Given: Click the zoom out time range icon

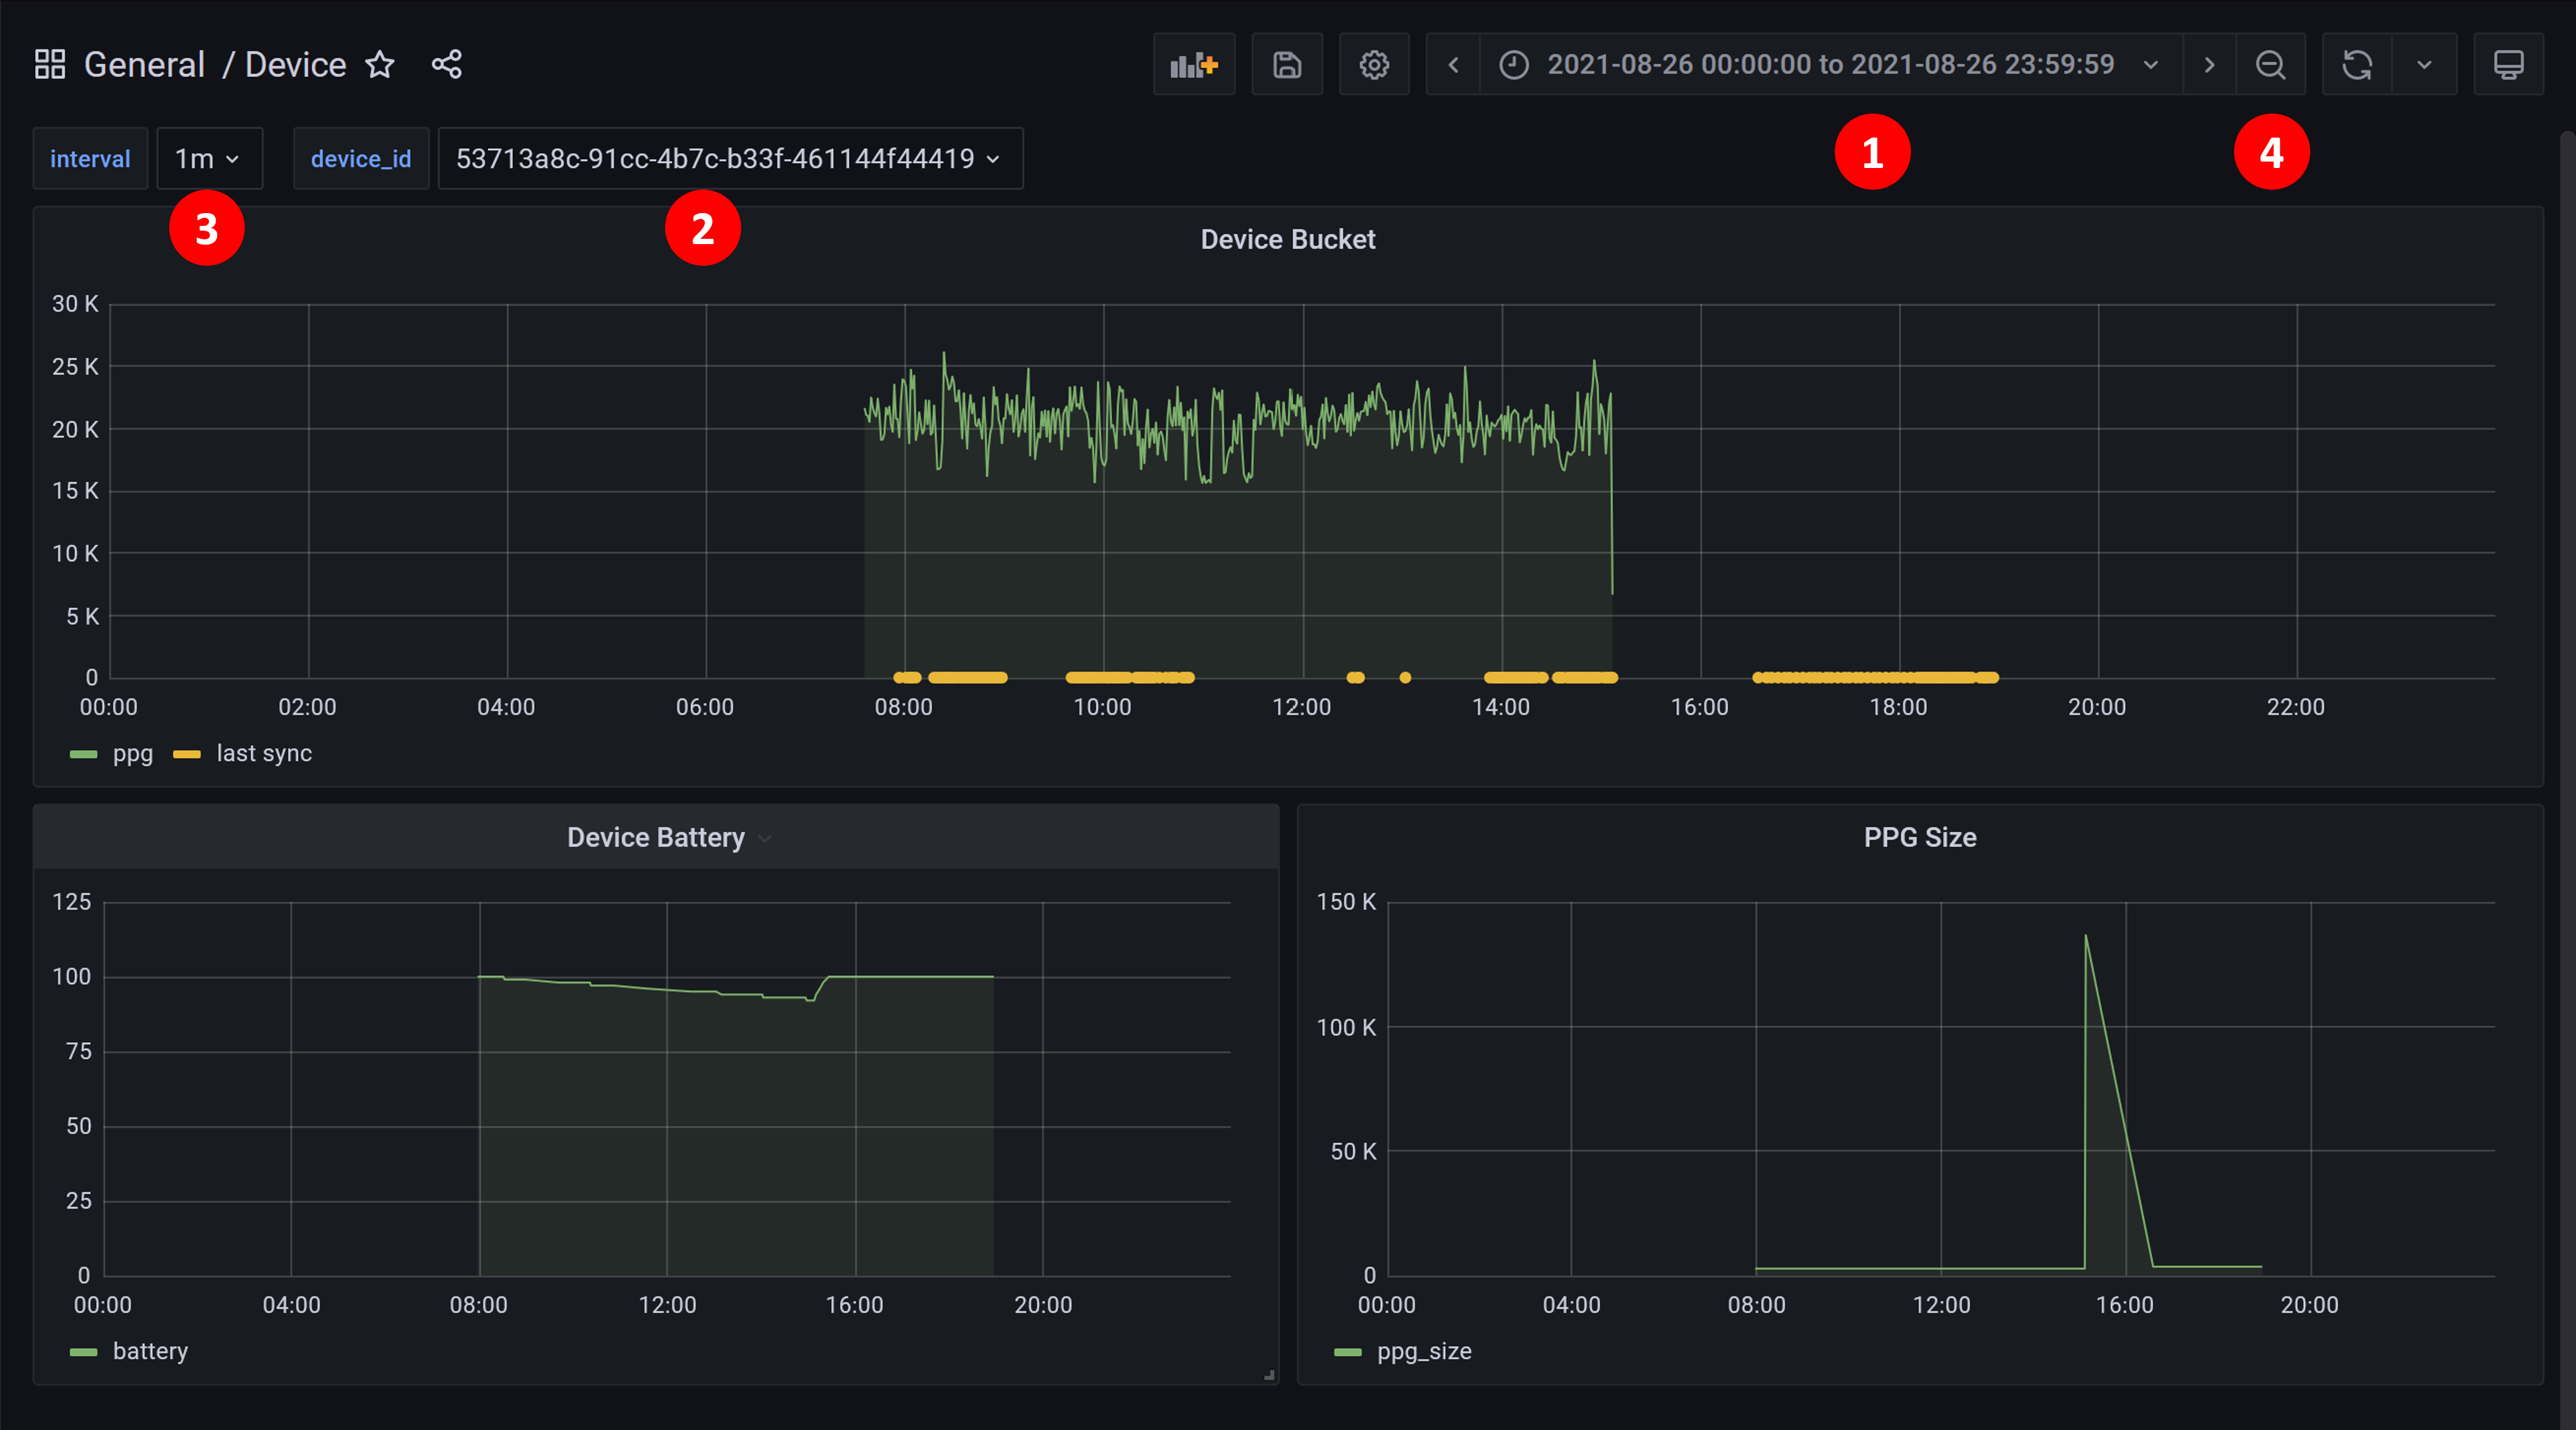Looking at the screenshot, I should point(2271,64).
